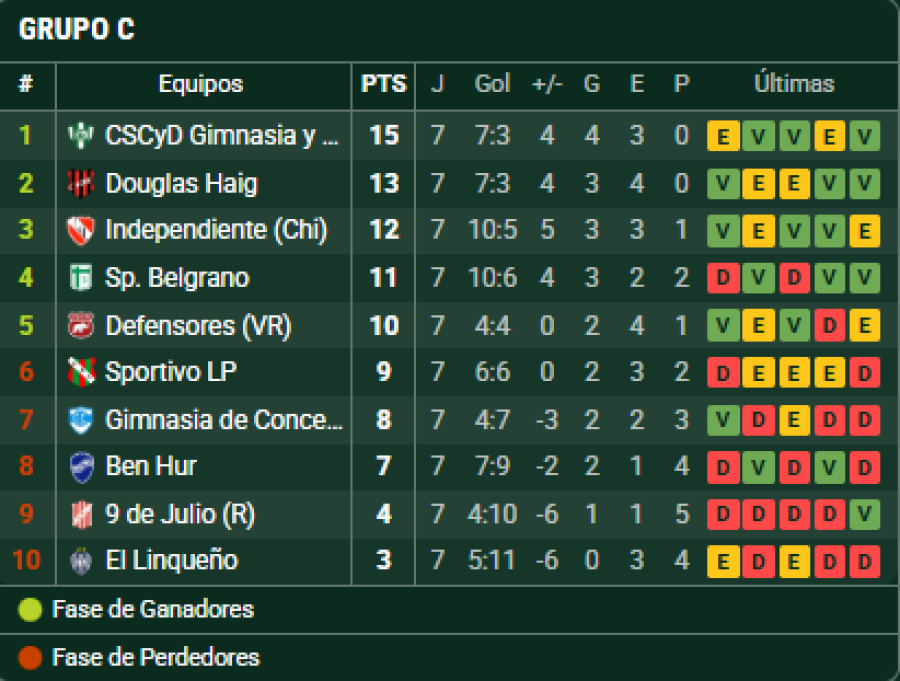Click the Douglas Haig team crest
This screenshot has height=681, width=900.
(x=80, y=183)
